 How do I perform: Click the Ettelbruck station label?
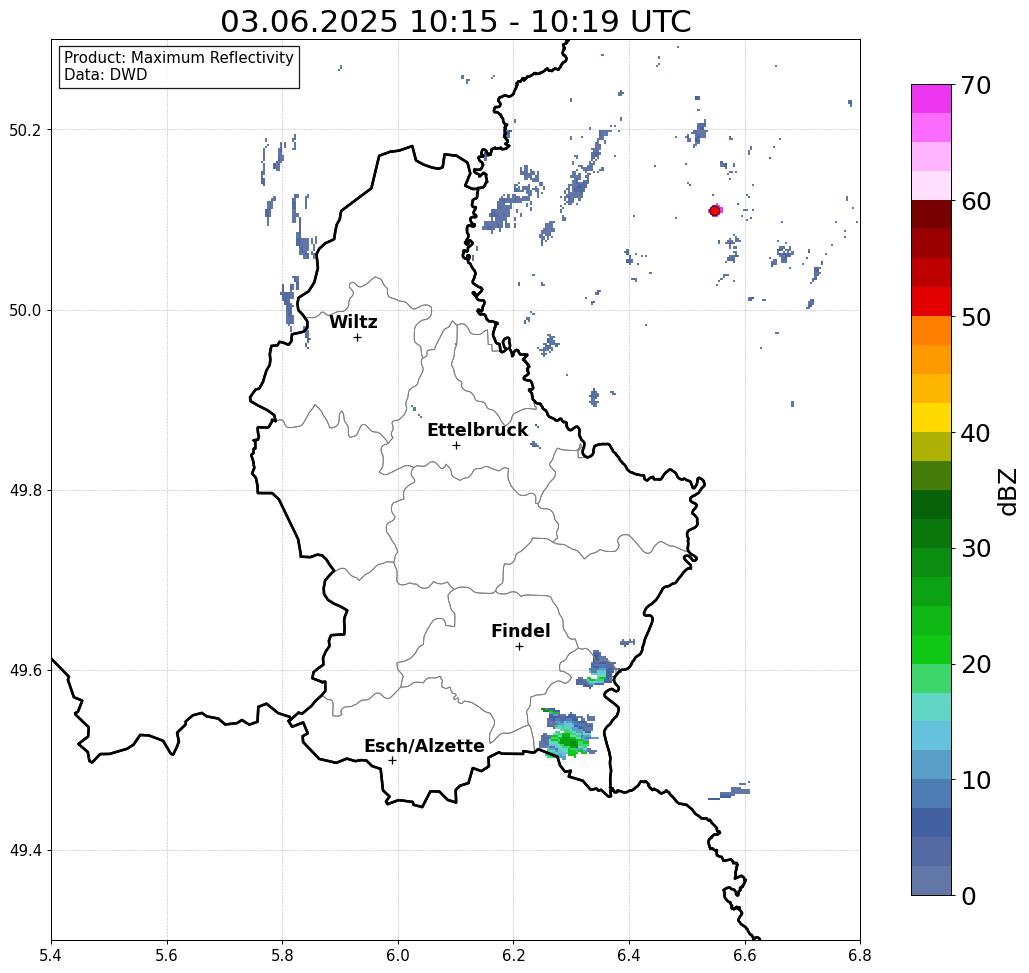(x=478, y=430)
